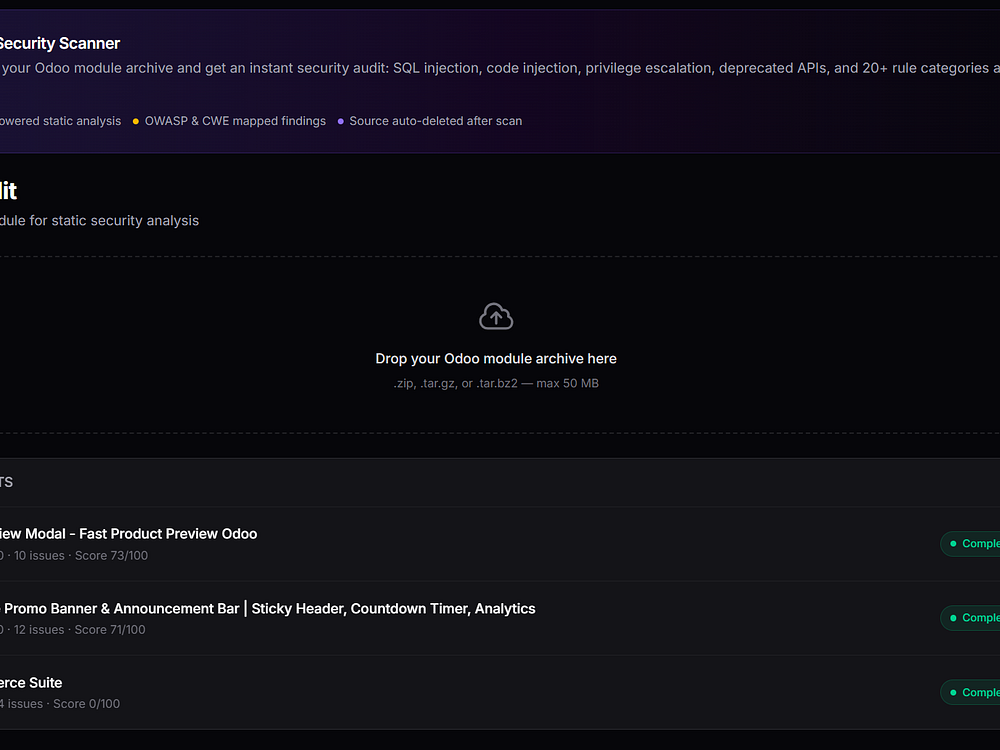
Task: Click the yellow dot before OWASP label
Action: (136, 121)
